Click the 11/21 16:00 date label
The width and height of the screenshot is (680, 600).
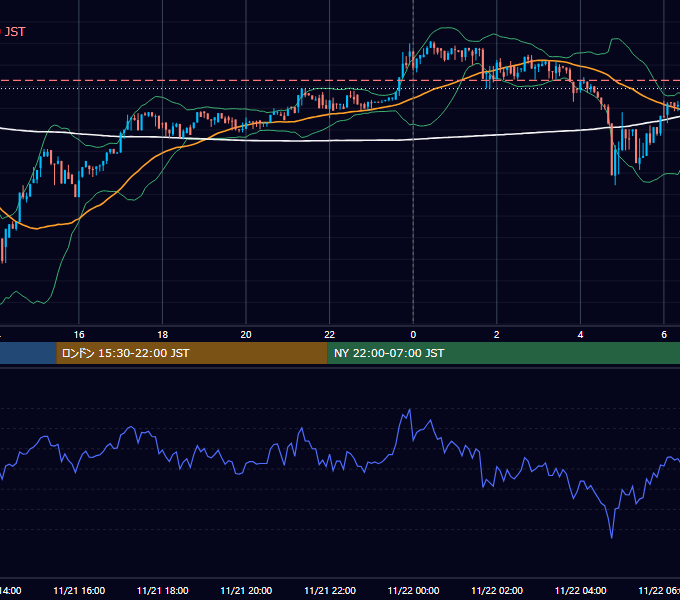[79, 590]
